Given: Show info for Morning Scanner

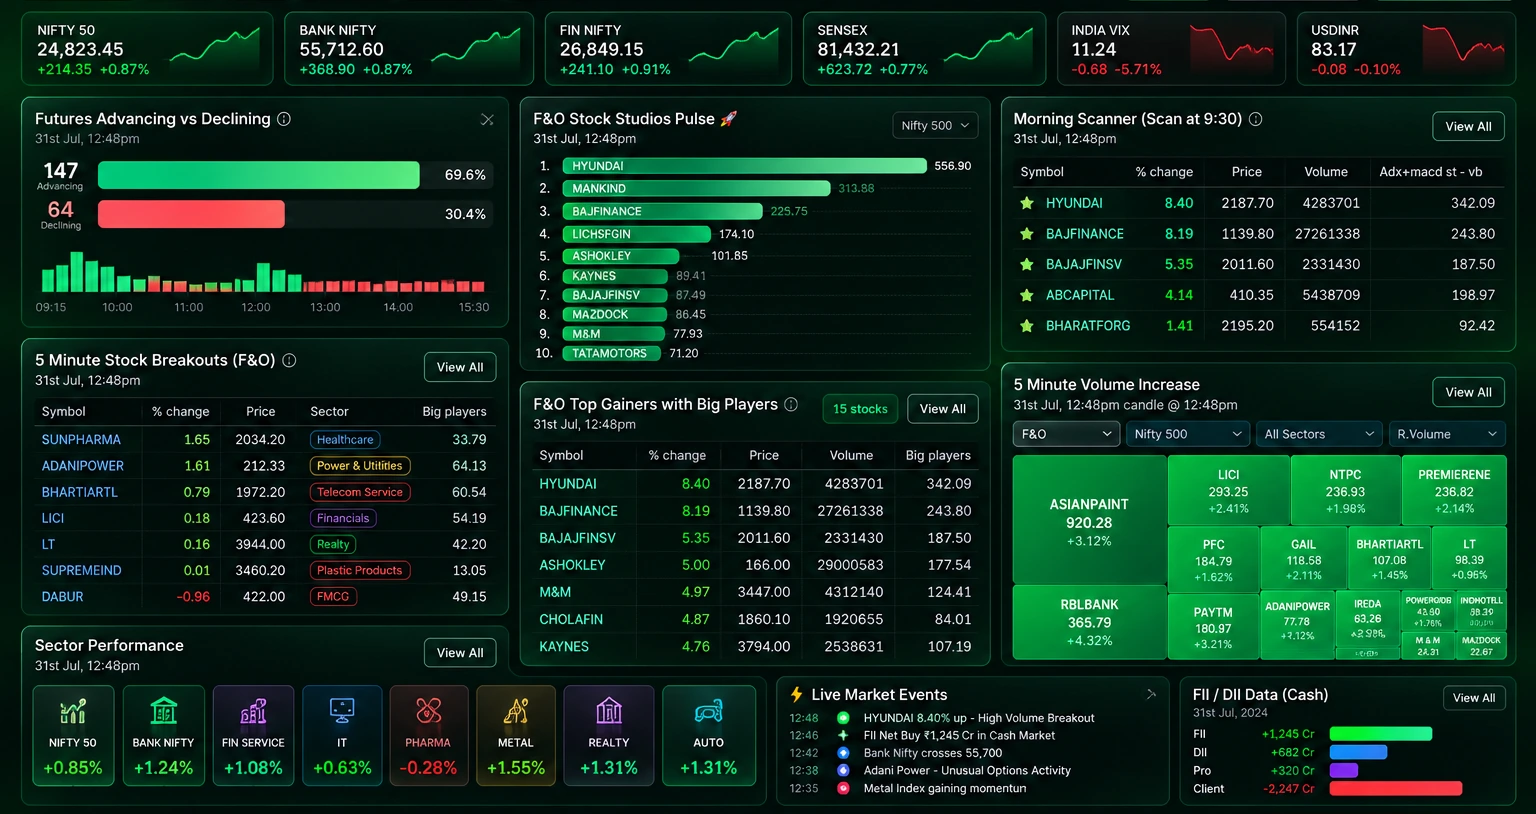Looking at the screenshot, I should (1256, 119).
